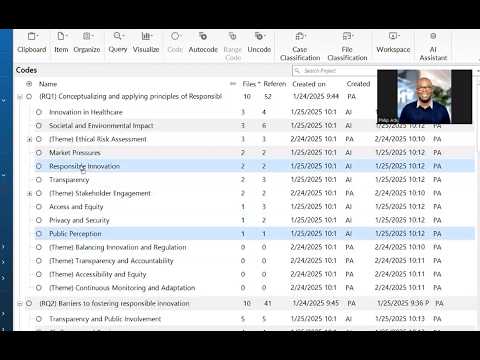
Task: Launch the AI Assistant
Action: (433, 46)
